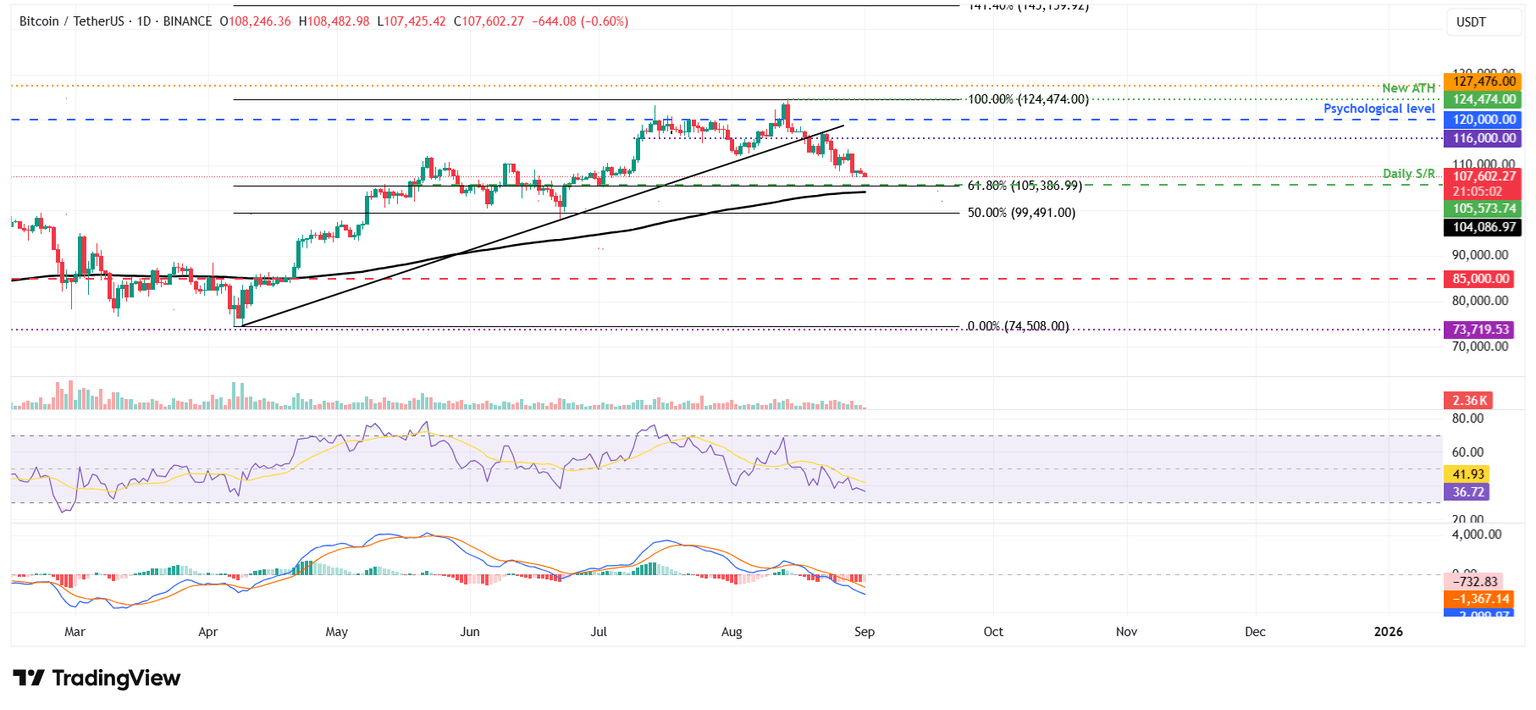Click the New ATH label

click(x=1407, y=88)
